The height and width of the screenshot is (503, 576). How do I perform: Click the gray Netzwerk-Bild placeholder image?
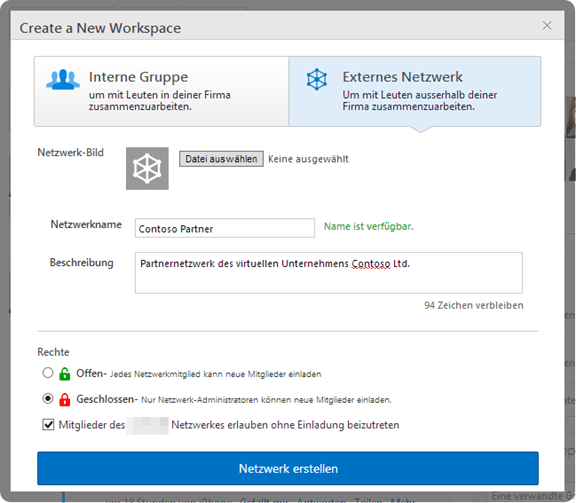coord(147,169)
